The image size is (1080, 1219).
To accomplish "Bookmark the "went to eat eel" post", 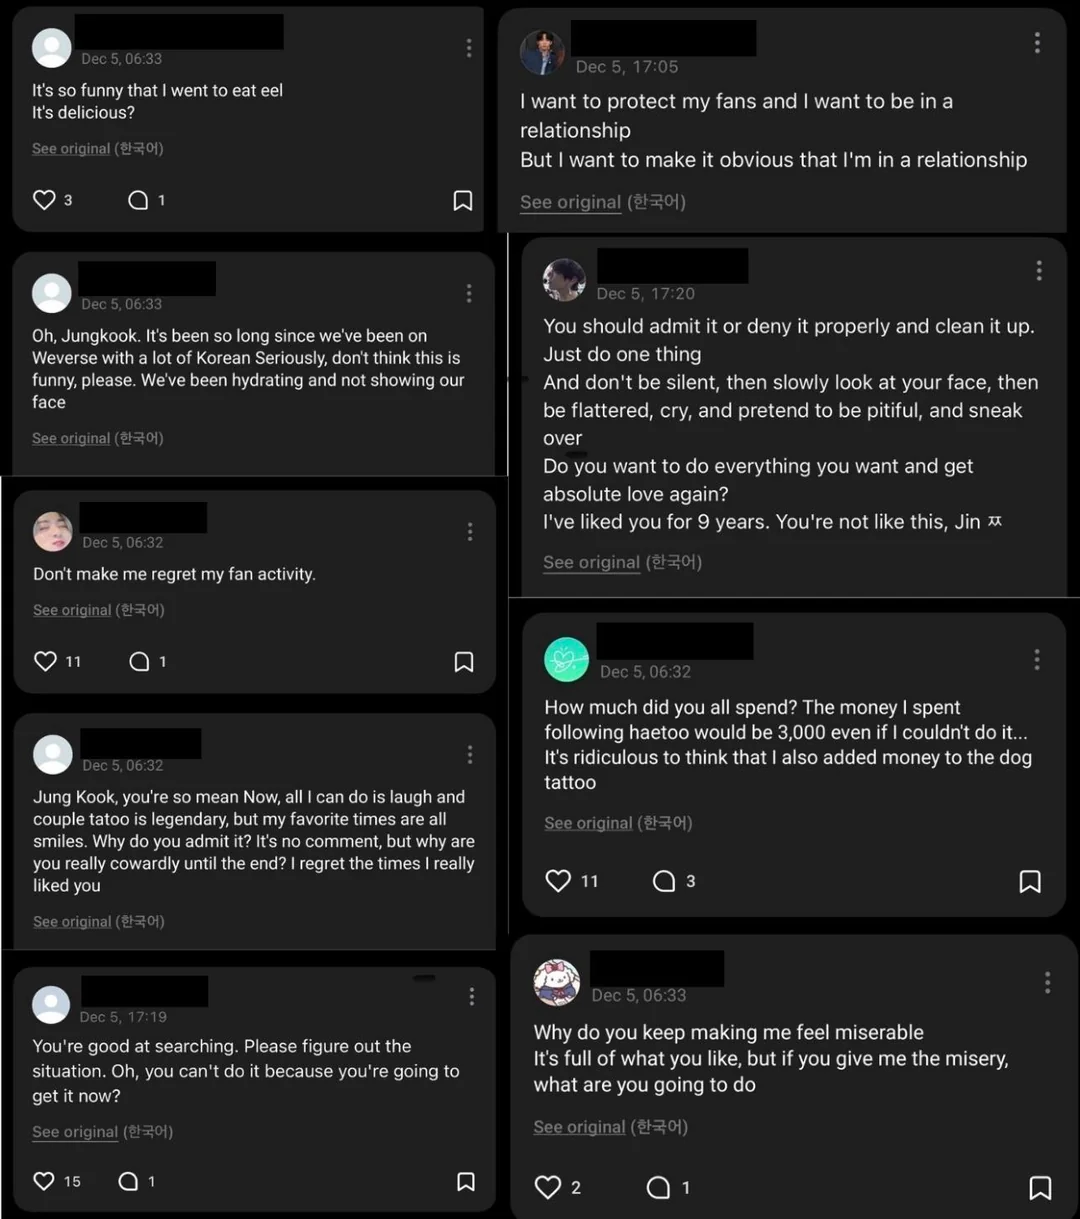I will (463, 201).
